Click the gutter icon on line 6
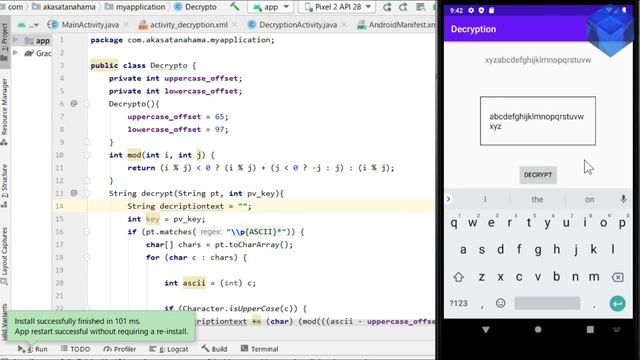This screenshot has height=360, width=640. tap(74, 104)
